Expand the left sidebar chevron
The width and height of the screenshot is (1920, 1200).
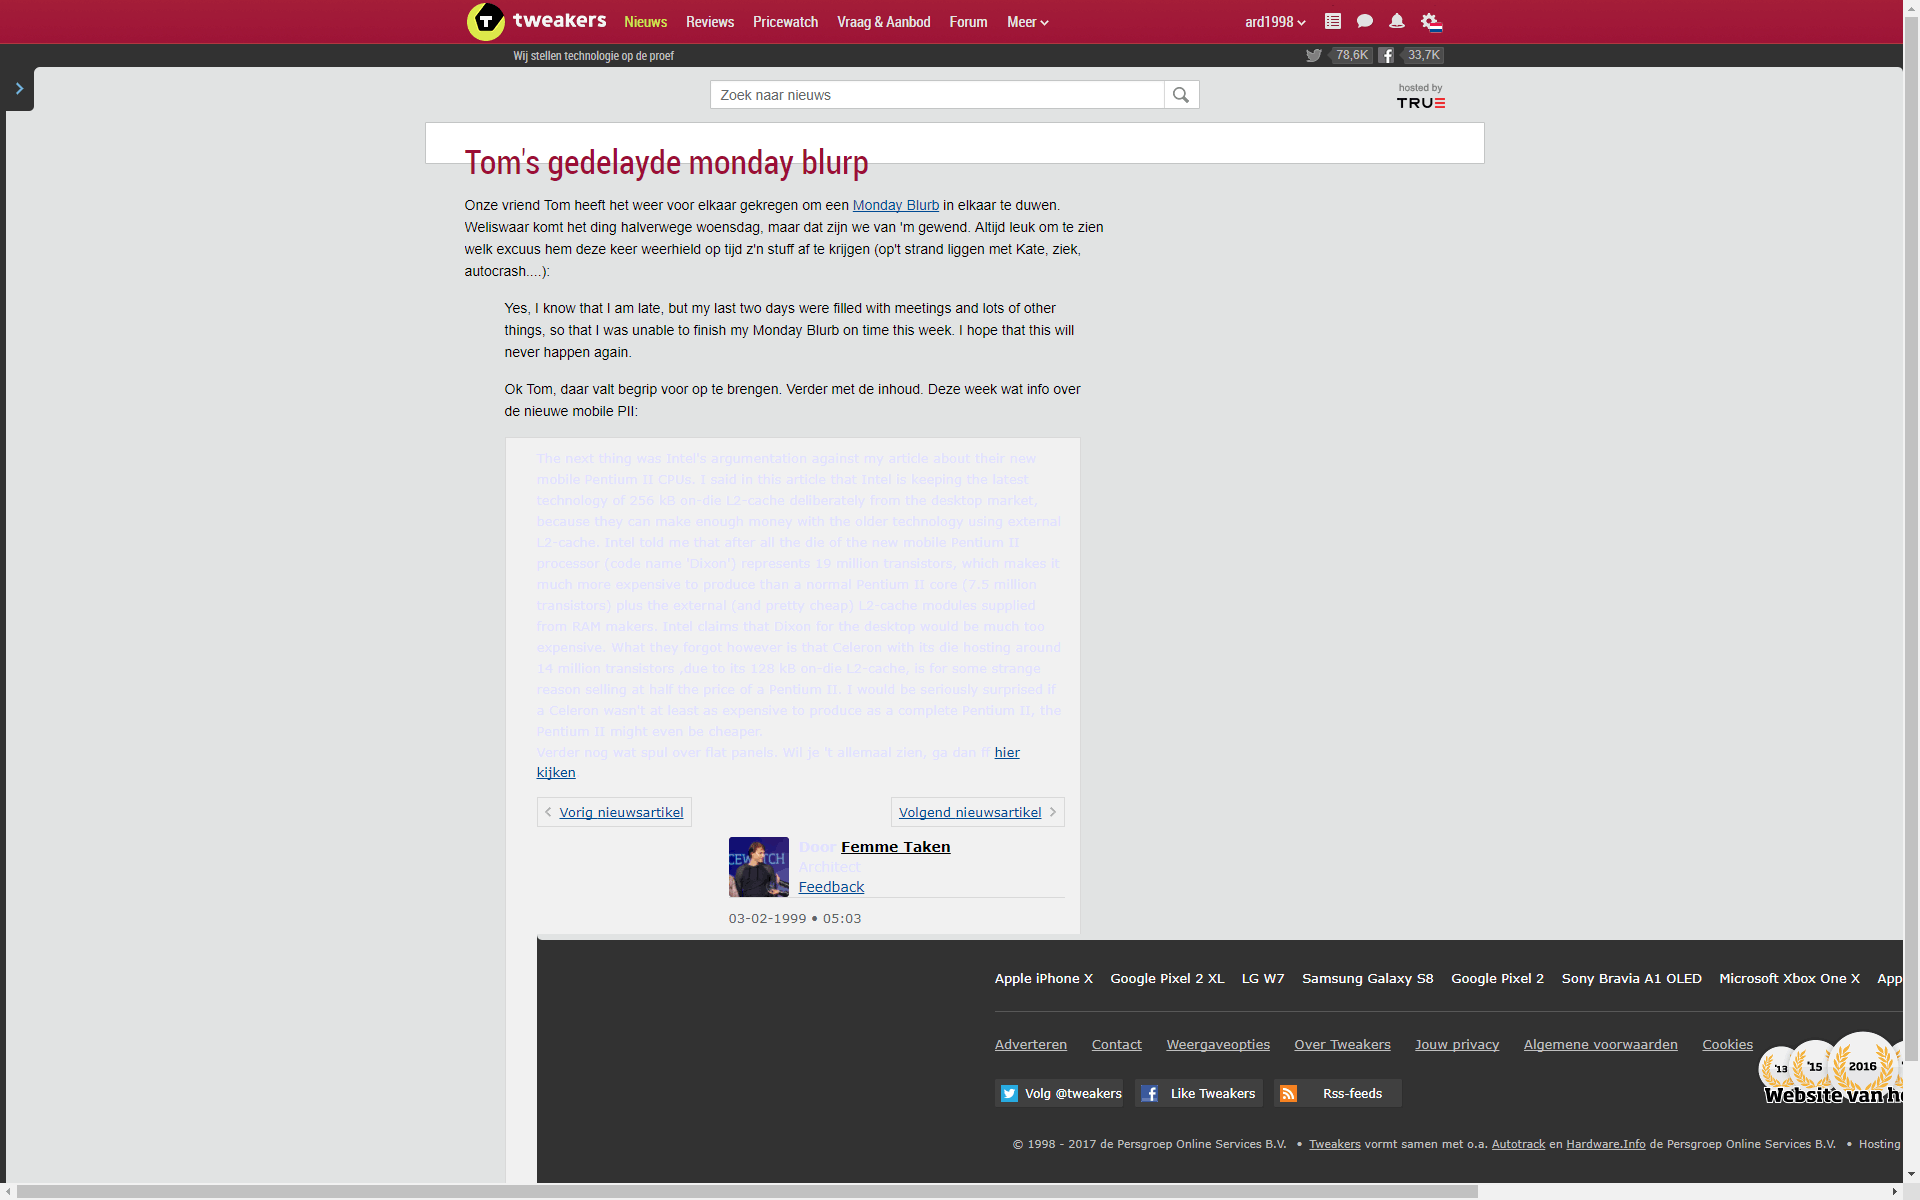(19, 89)
